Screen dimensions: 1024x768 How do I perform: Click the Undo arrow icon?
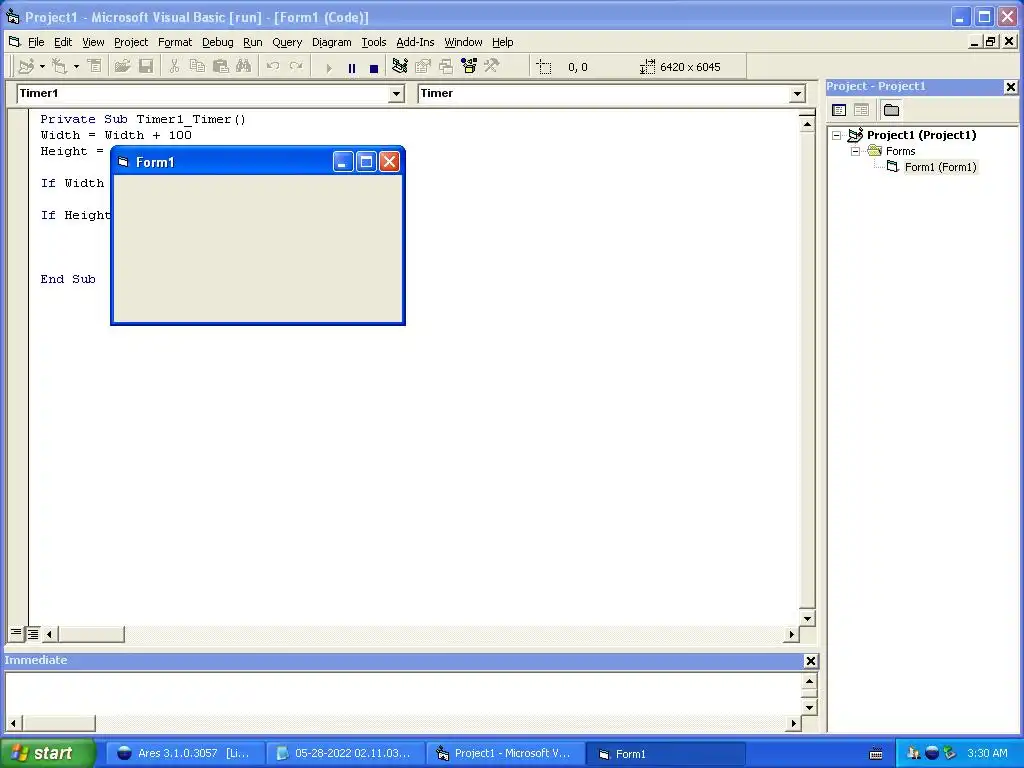[x=273, y=66]
